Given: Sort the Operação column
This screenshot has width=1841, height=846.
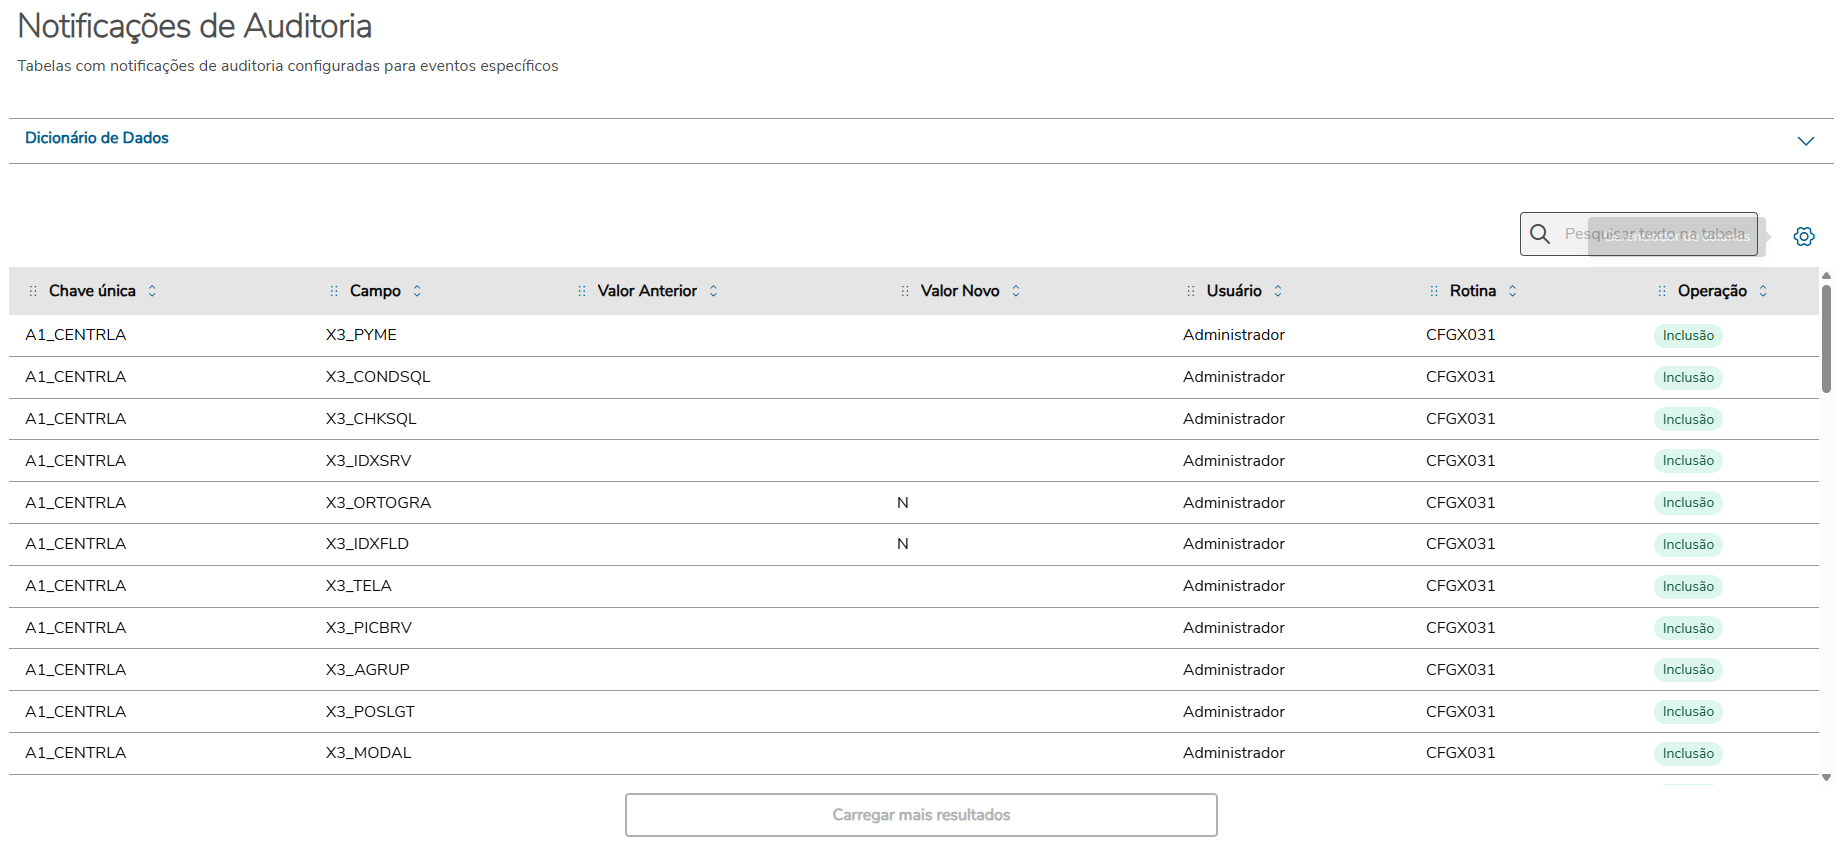Looking at the screenshot, I should click(x=1763, y=291).
